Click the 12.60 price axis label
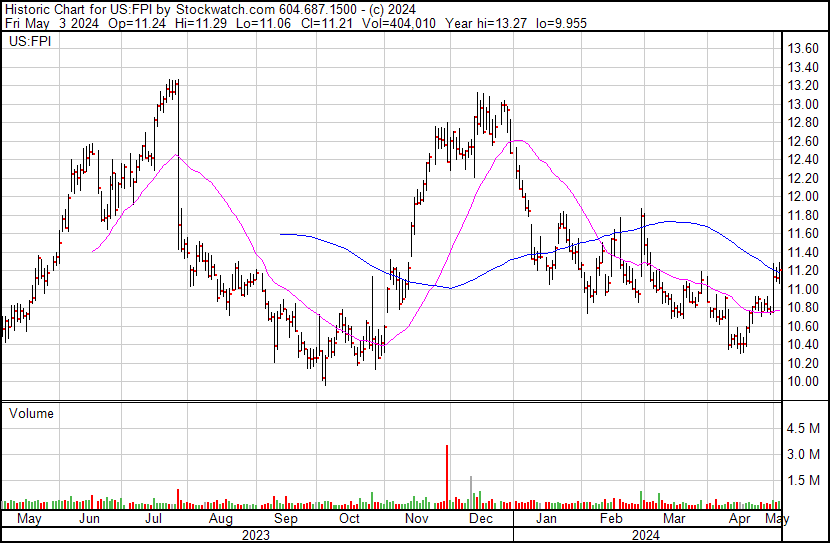Viewport: 830px width, 543px height. [803, 141]
